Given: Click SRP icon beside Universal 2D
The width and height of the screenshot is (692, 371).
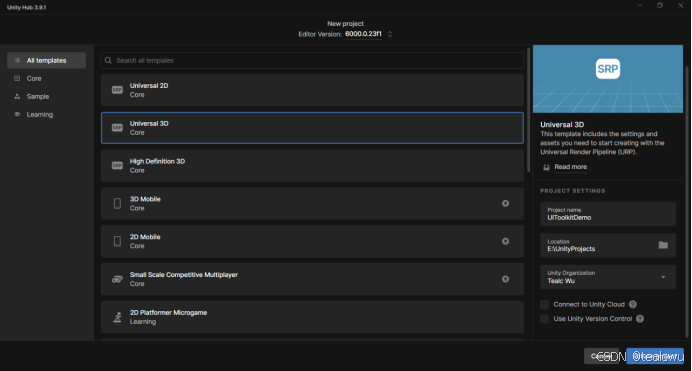Looking at the screenshot, I should 117,90.
